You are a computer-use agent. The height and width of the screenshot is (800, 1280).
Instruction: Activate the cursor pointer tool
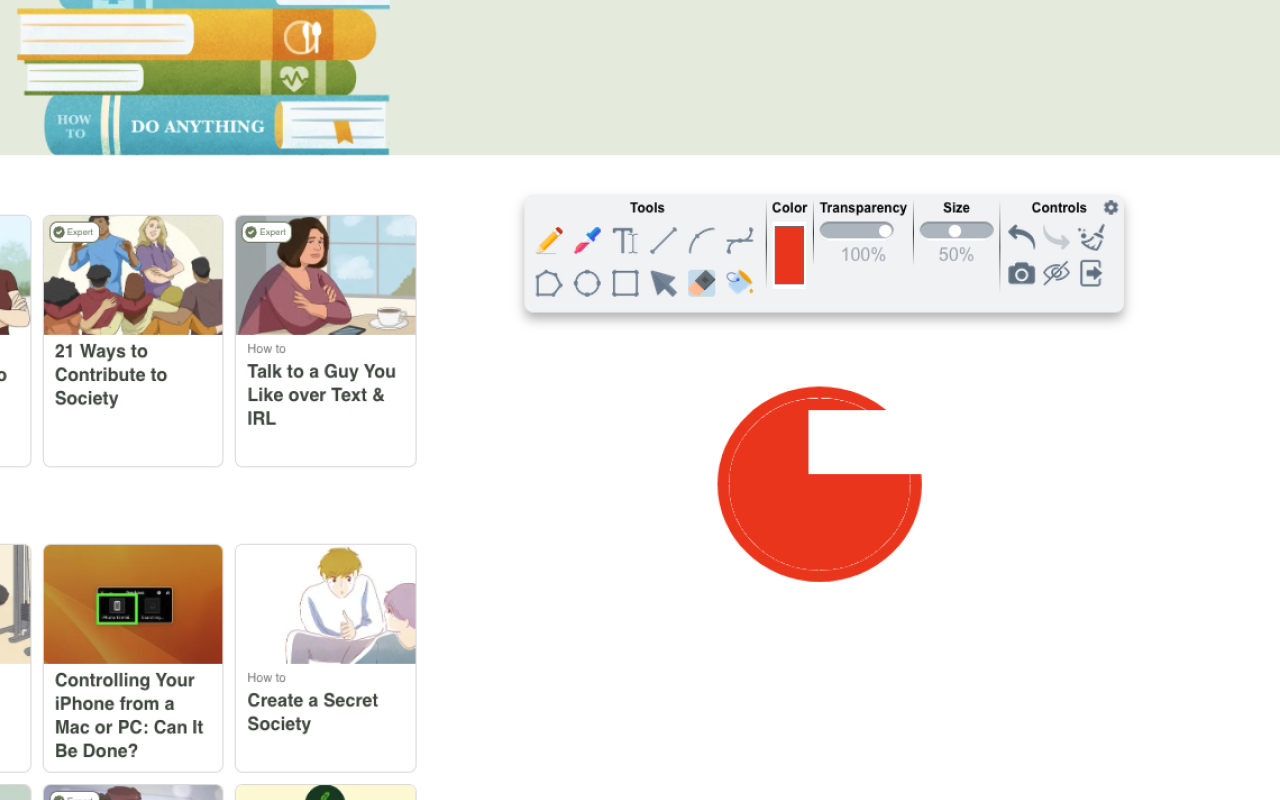[x=663, y=283]
